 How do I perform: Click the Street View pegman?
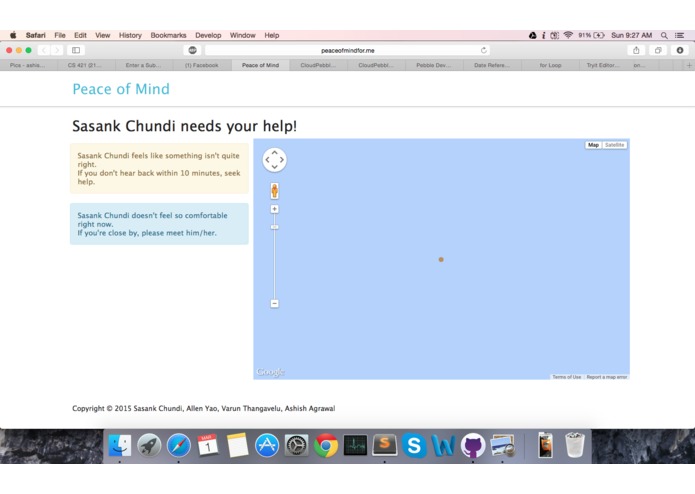[x=274, y=191]
